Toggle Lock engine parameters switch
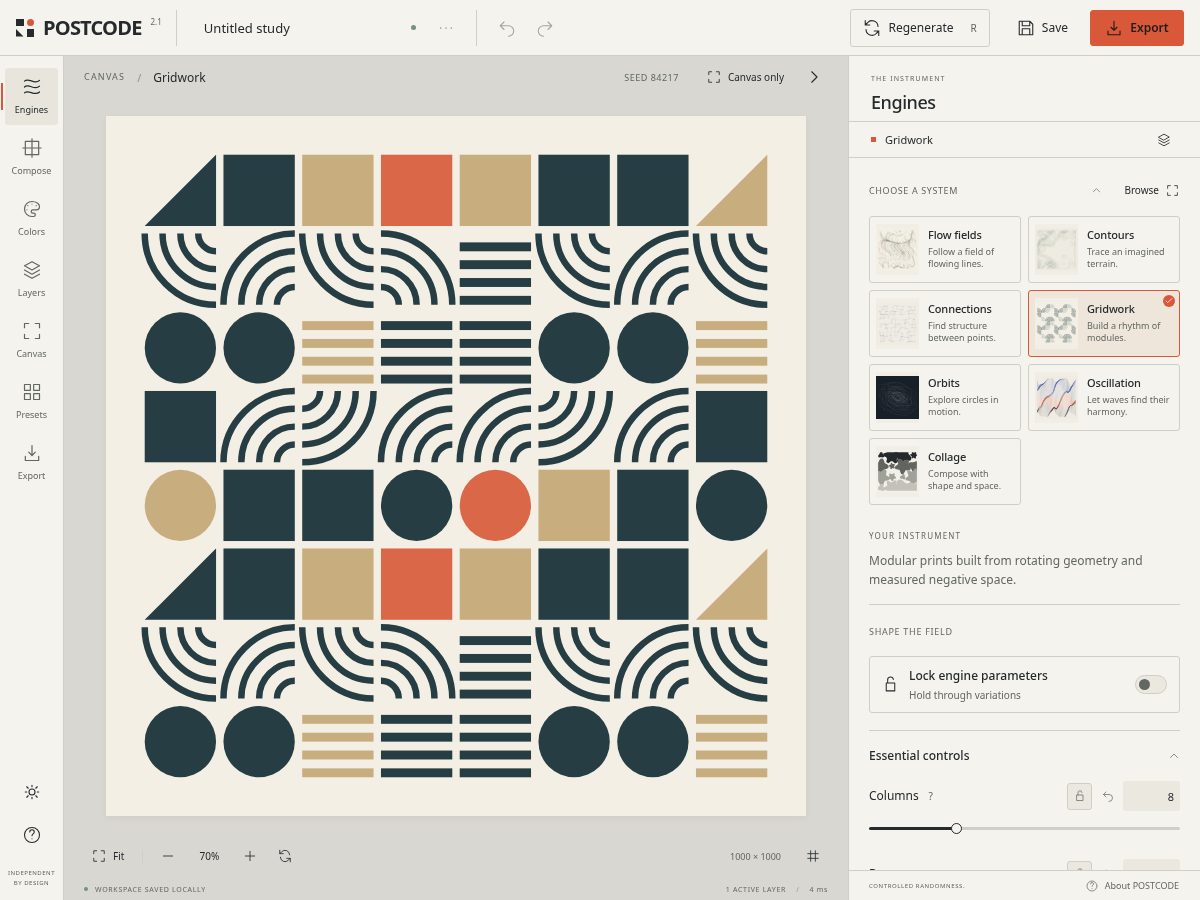This screenshot has height=900, width=1200. [x=1151, y=685]
